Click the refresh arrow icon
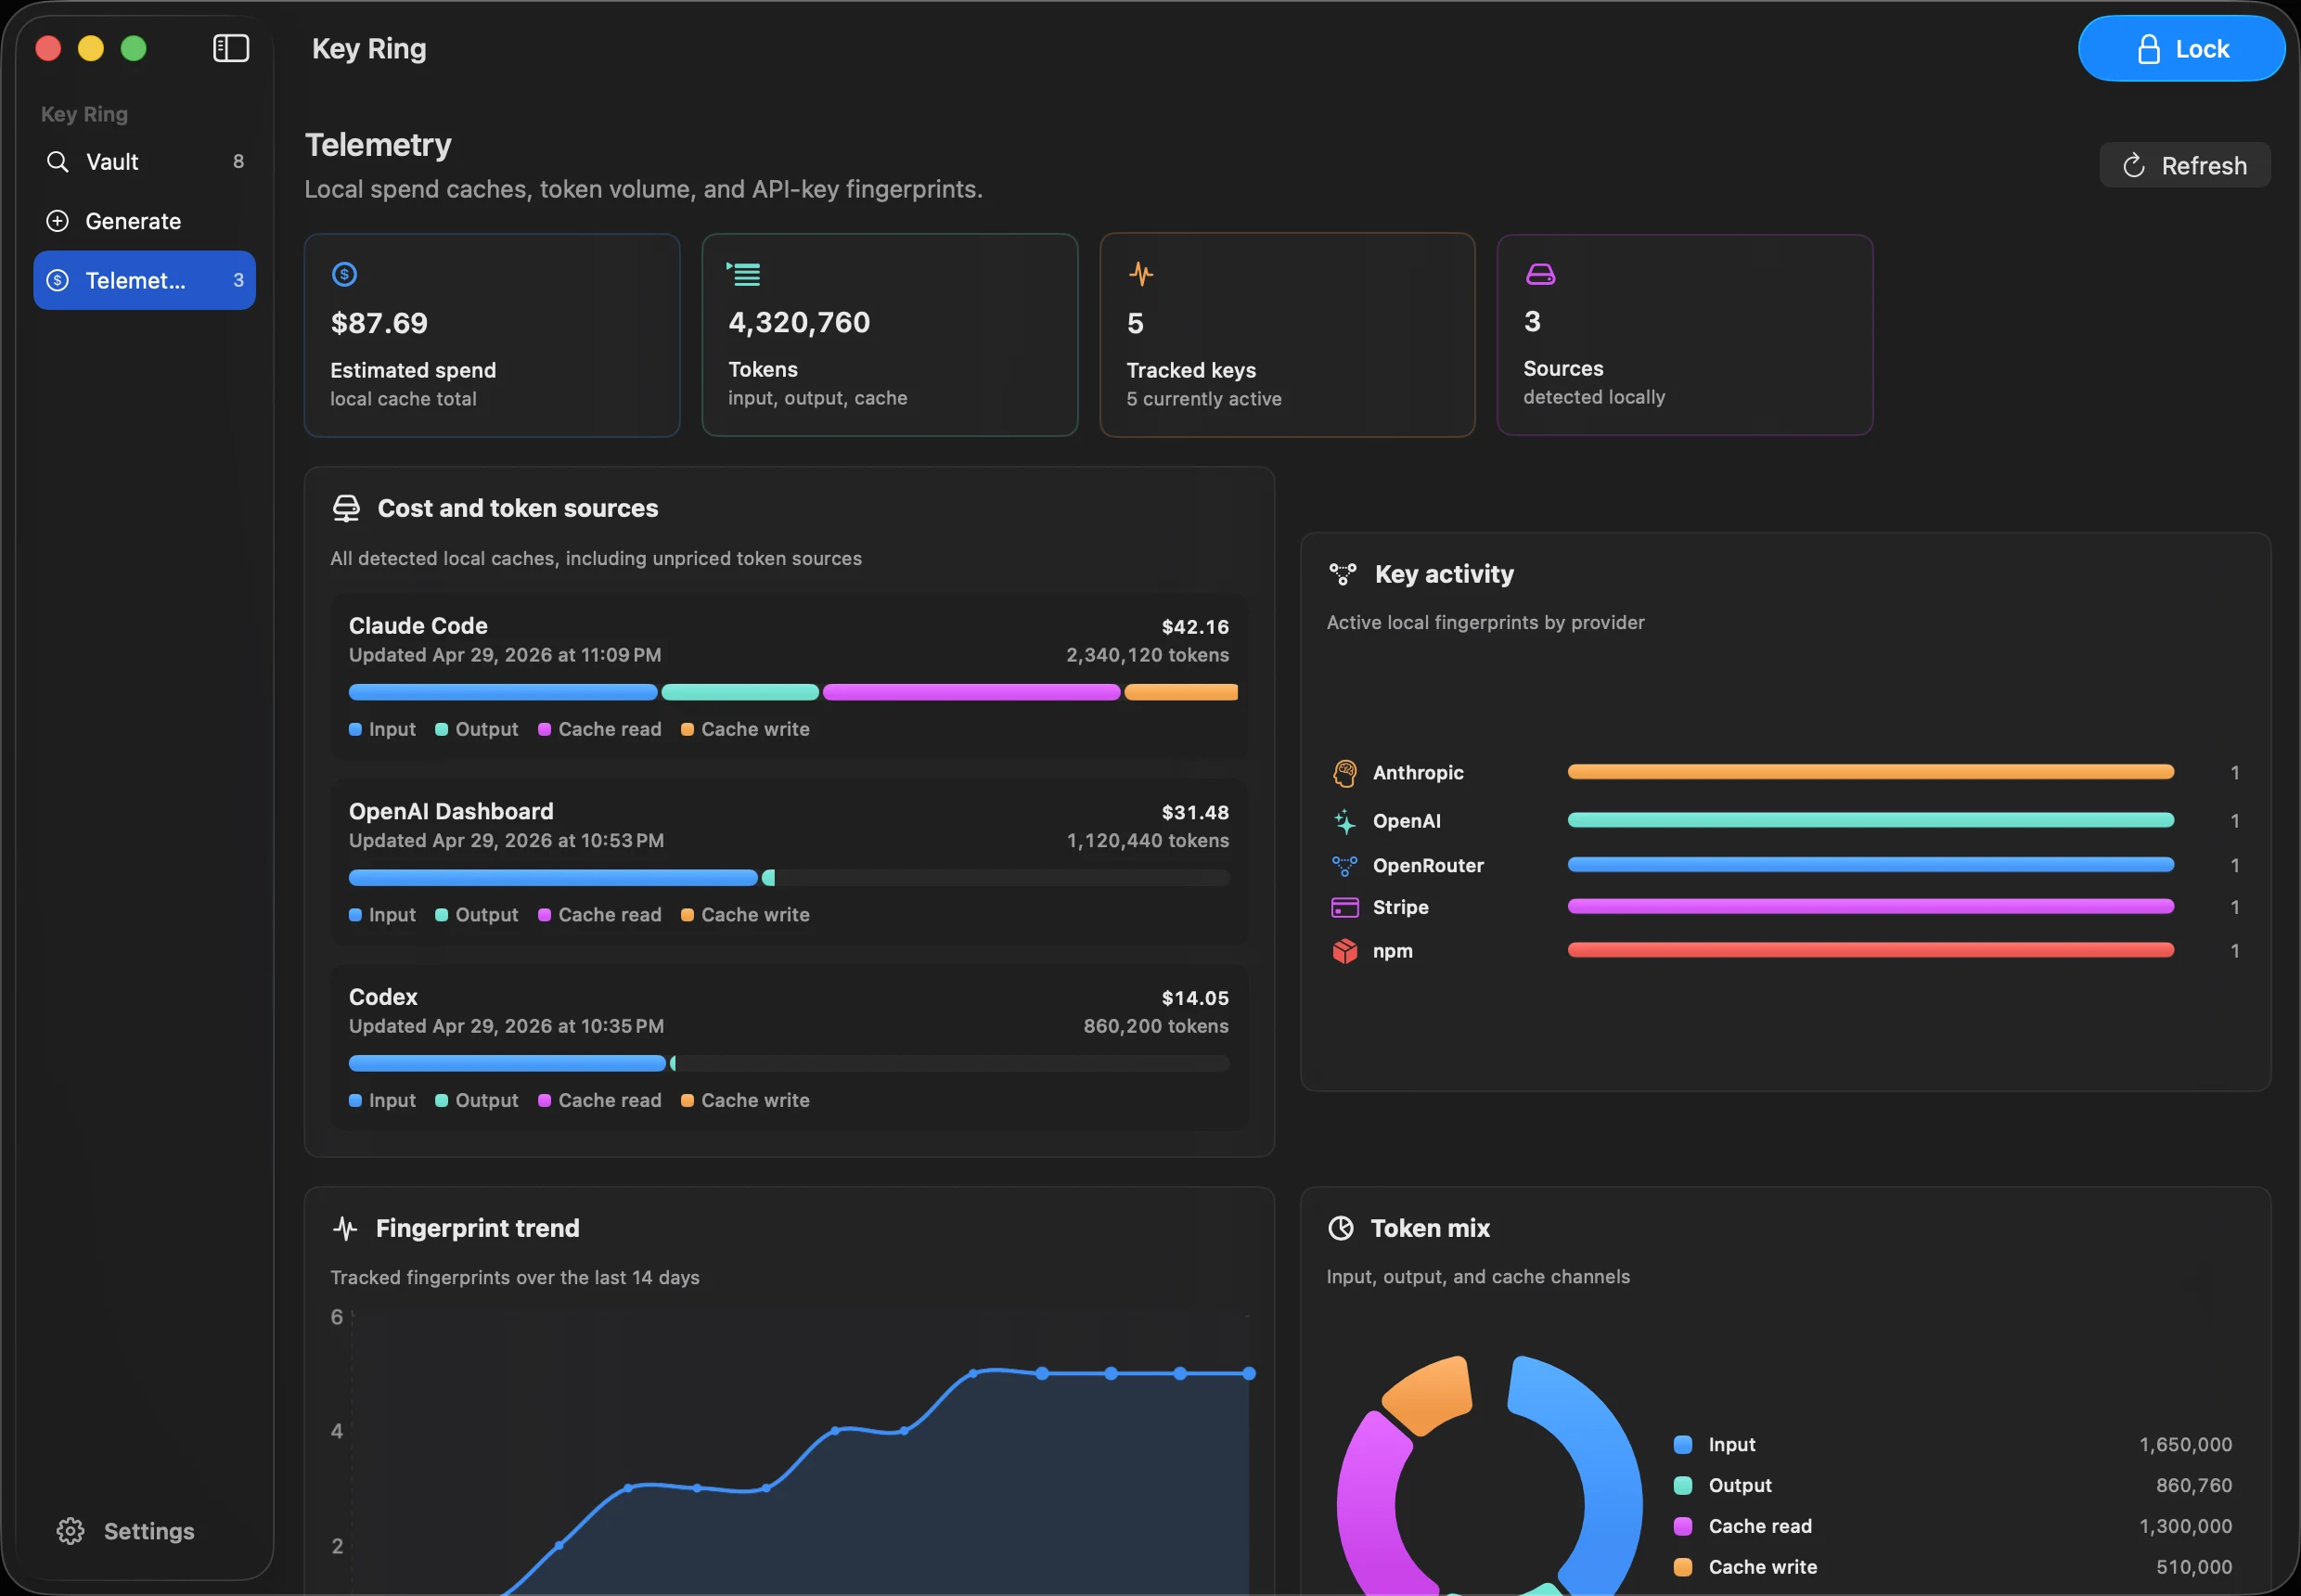 click(2133, 165)
